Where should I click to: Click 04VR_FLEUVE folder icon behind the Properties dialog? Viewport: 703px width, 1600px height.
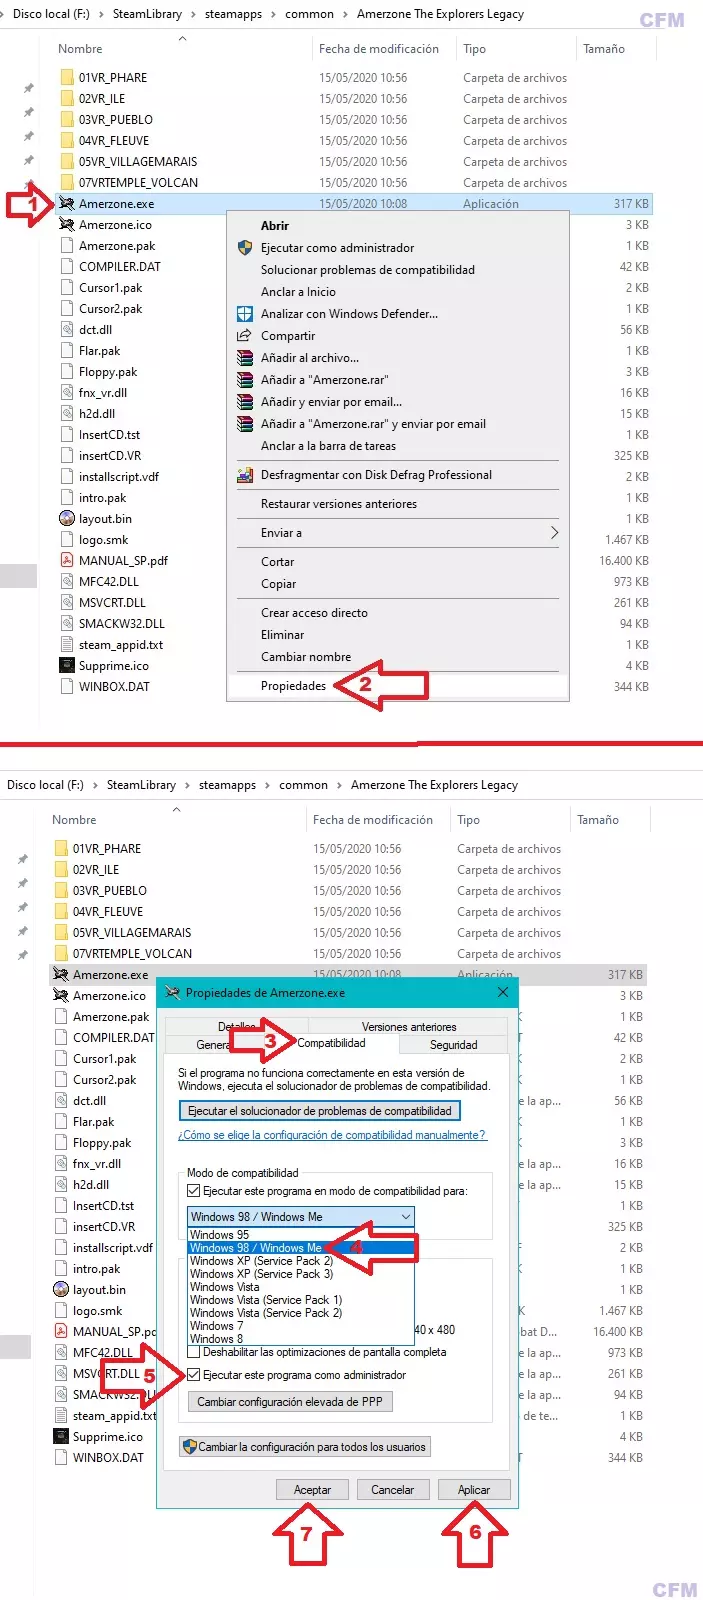click(61, 911)
